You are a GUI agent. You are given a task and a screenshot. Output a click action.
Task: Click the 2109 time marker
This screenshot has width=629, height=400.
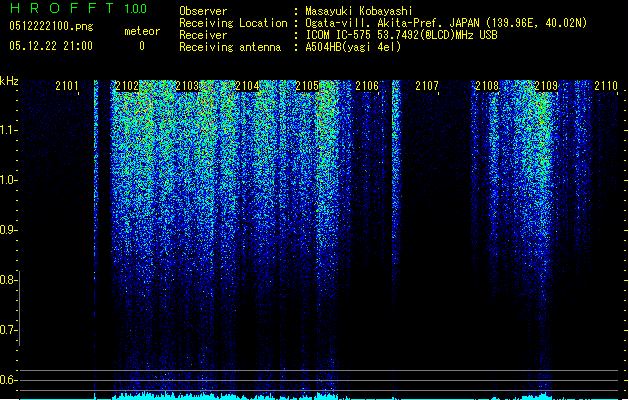point(546,86)
